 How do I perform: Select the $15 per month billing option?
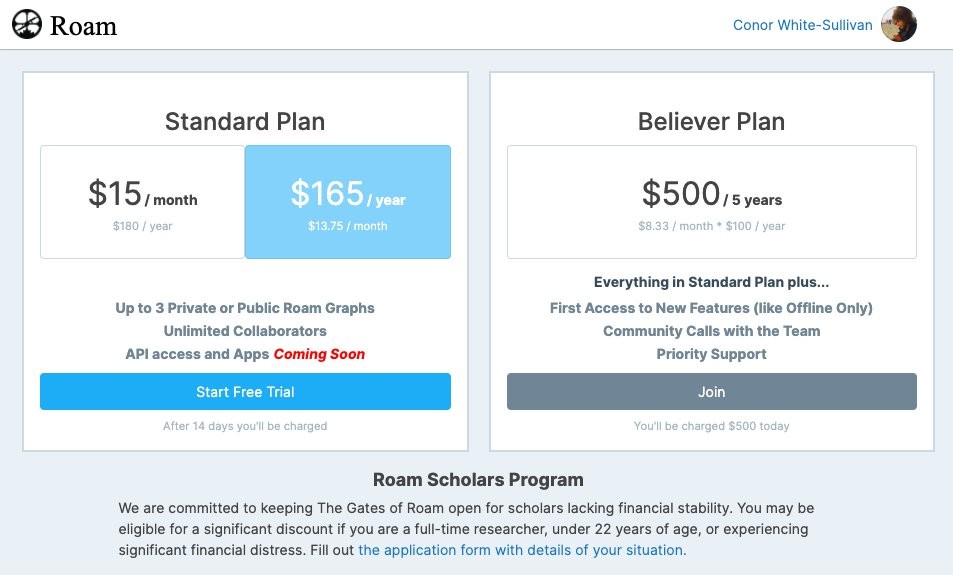point(142,202)
